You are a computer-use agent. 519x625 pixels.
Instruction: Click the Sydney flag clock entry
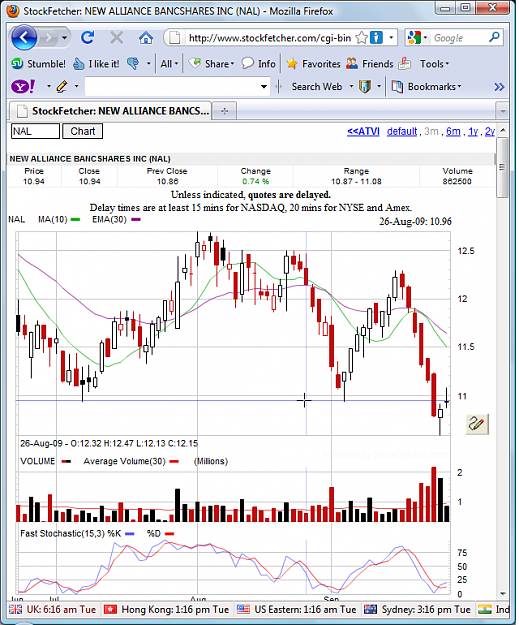click(x=418, y=609)
